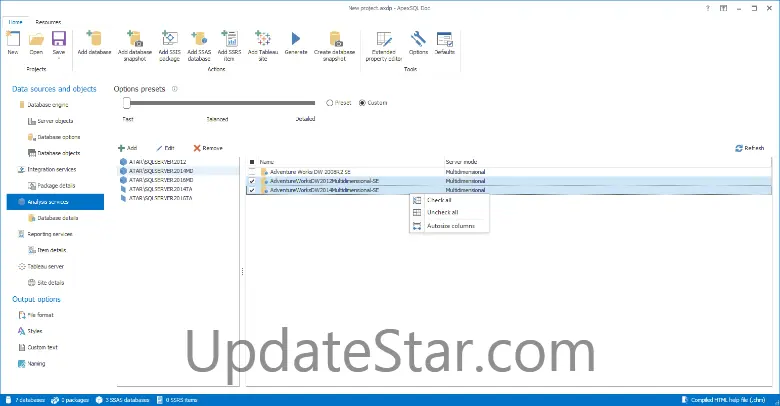This screenshot has width=780, height=406.
Task: Click the 0 SSRS items status entry
Action: point(177,400)
